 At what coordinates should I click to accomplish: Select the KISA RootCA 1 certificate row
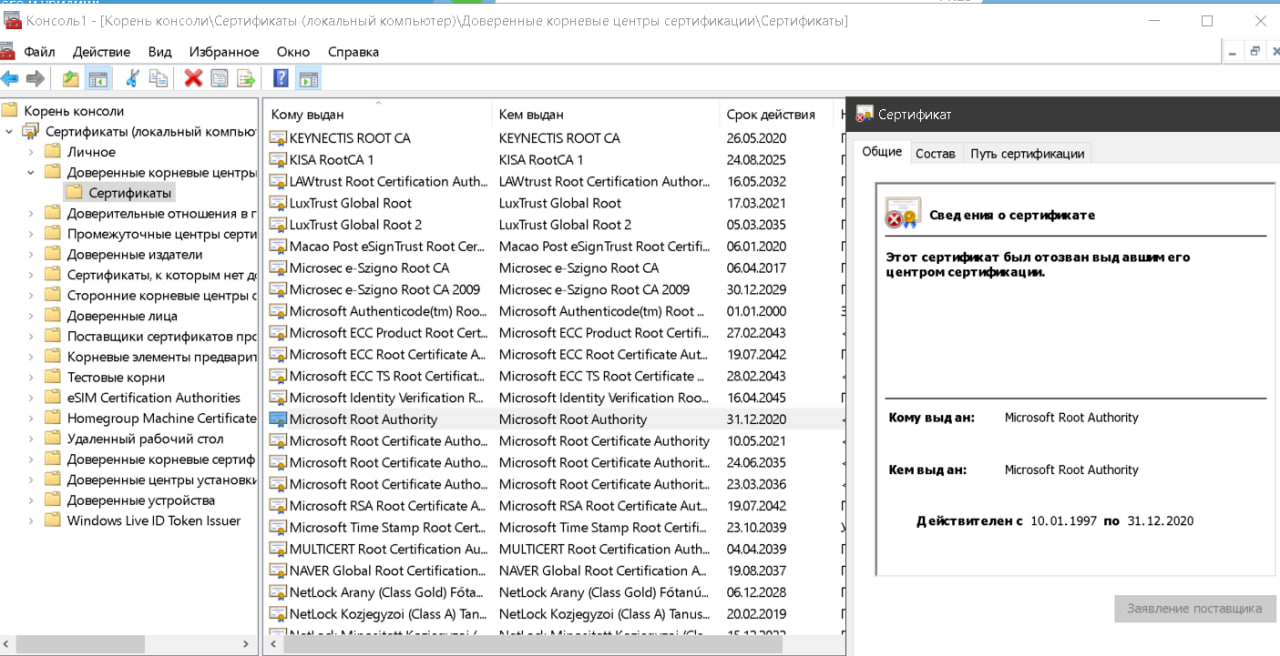331,160
